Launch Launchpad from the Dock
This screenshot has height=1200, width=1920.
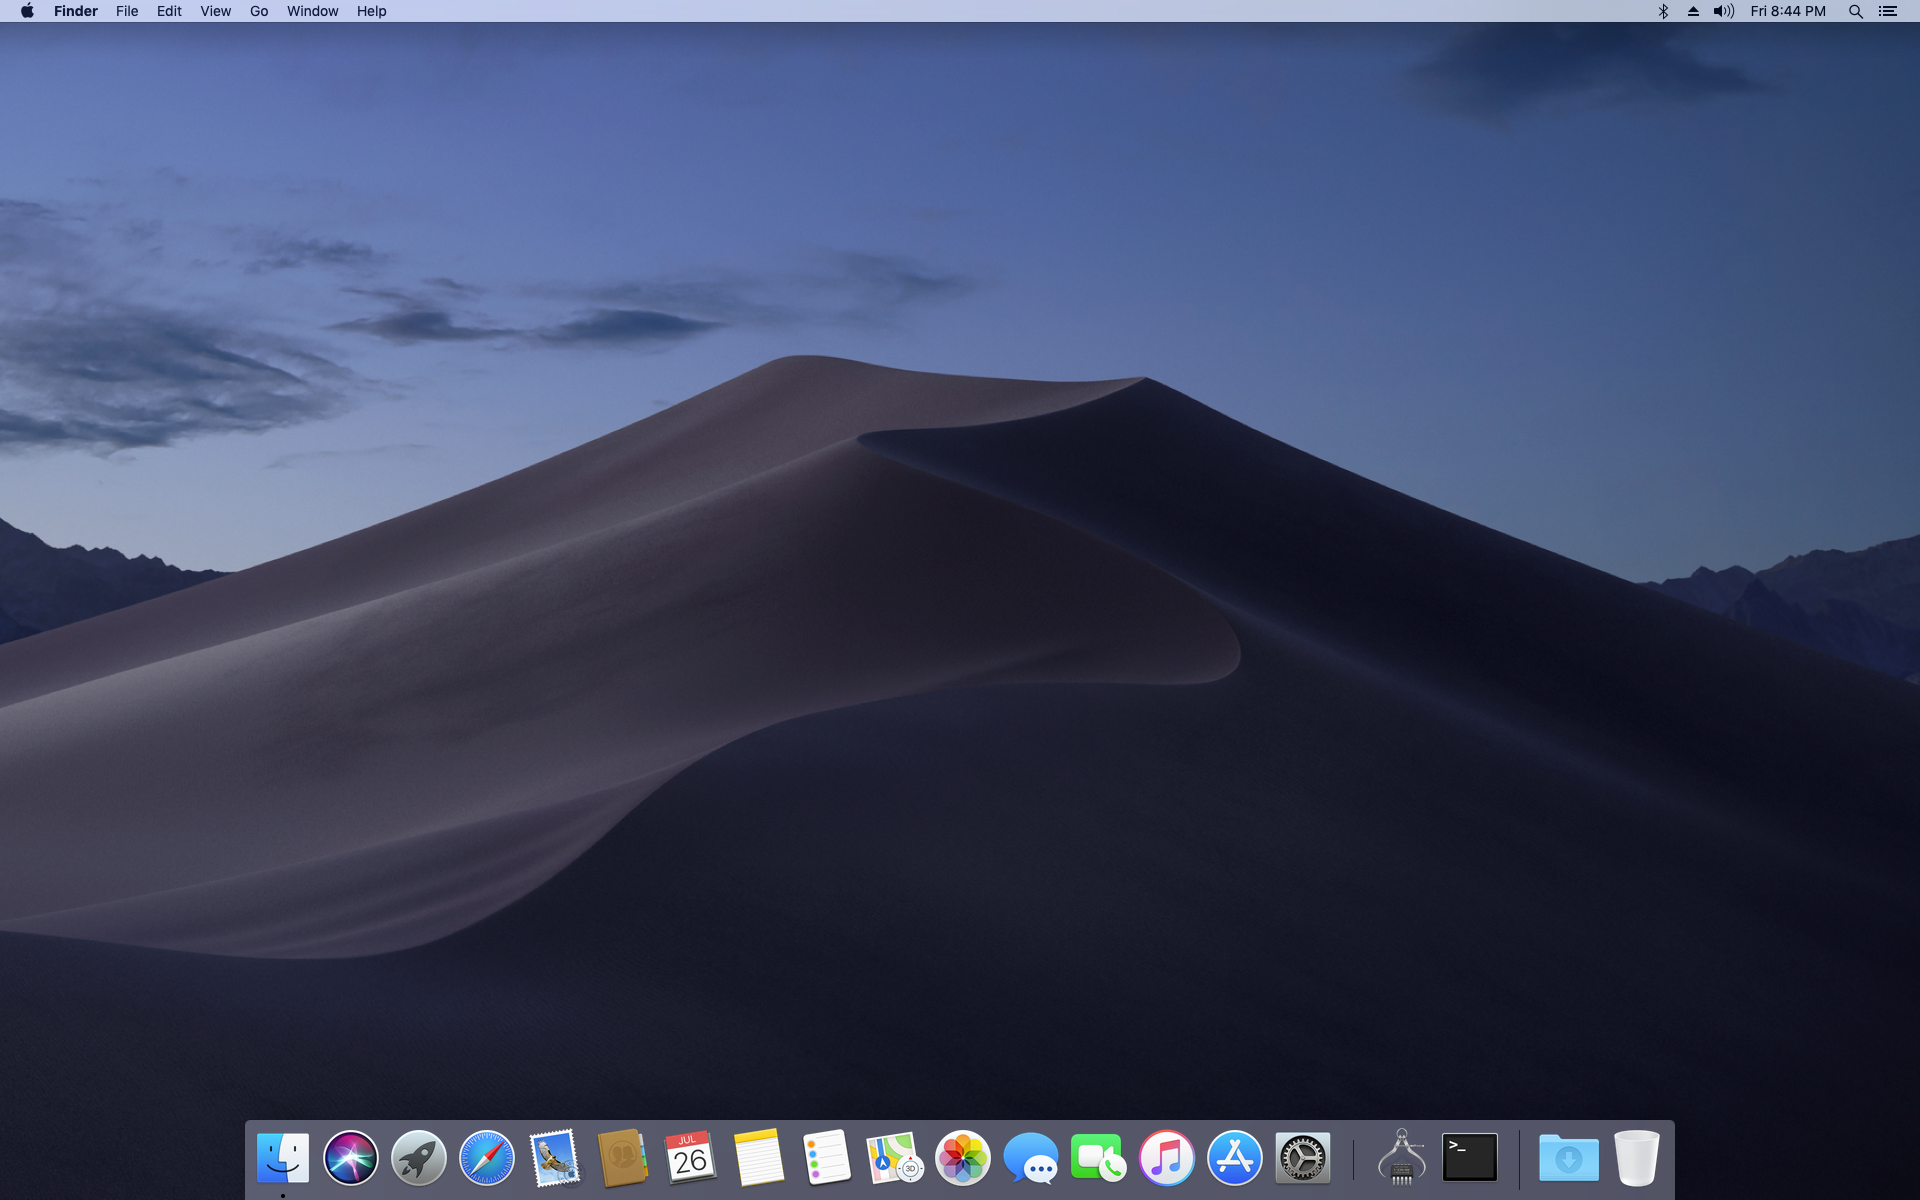[x=419, y=1158]
